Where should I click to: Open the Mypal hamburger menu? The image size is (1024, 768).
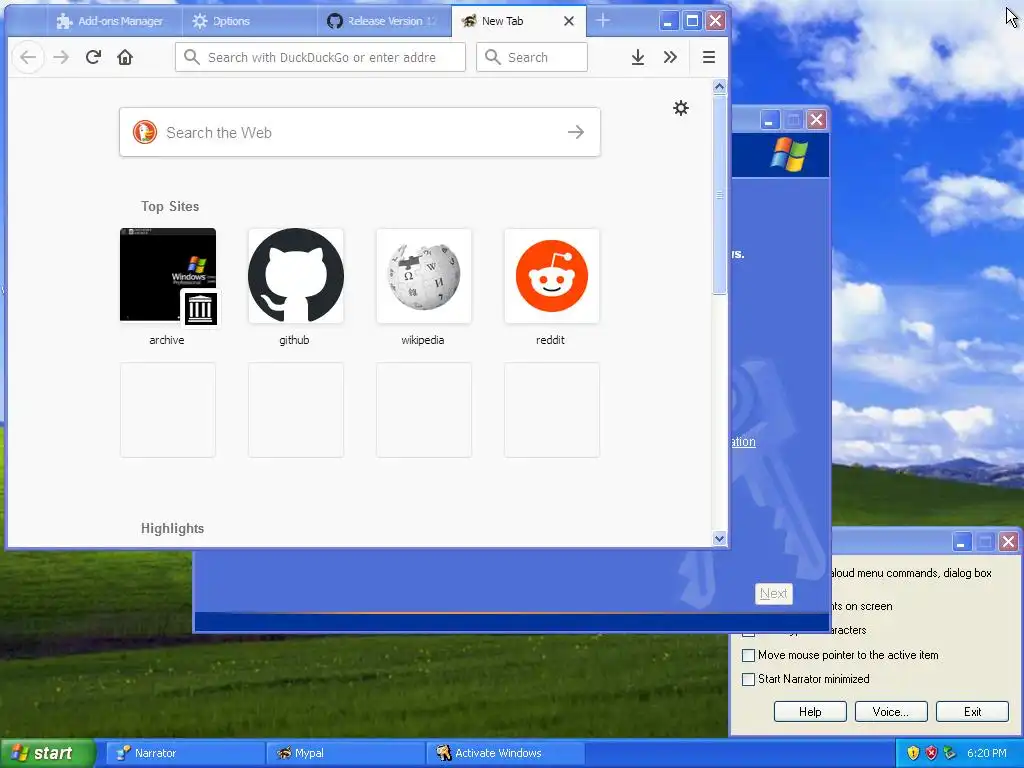[709, 57]
